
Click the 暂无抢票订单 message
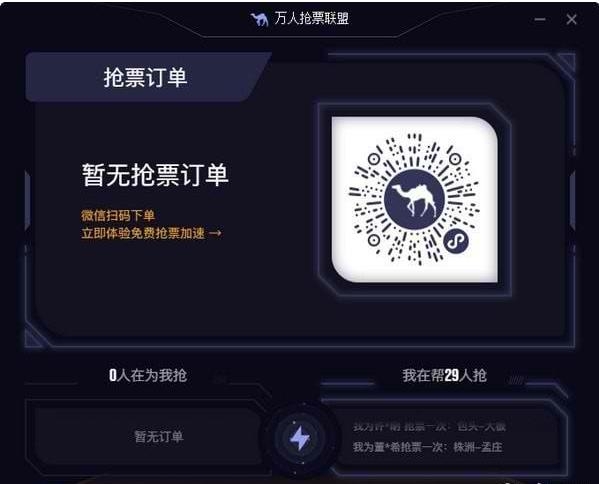tap(155, 175)
